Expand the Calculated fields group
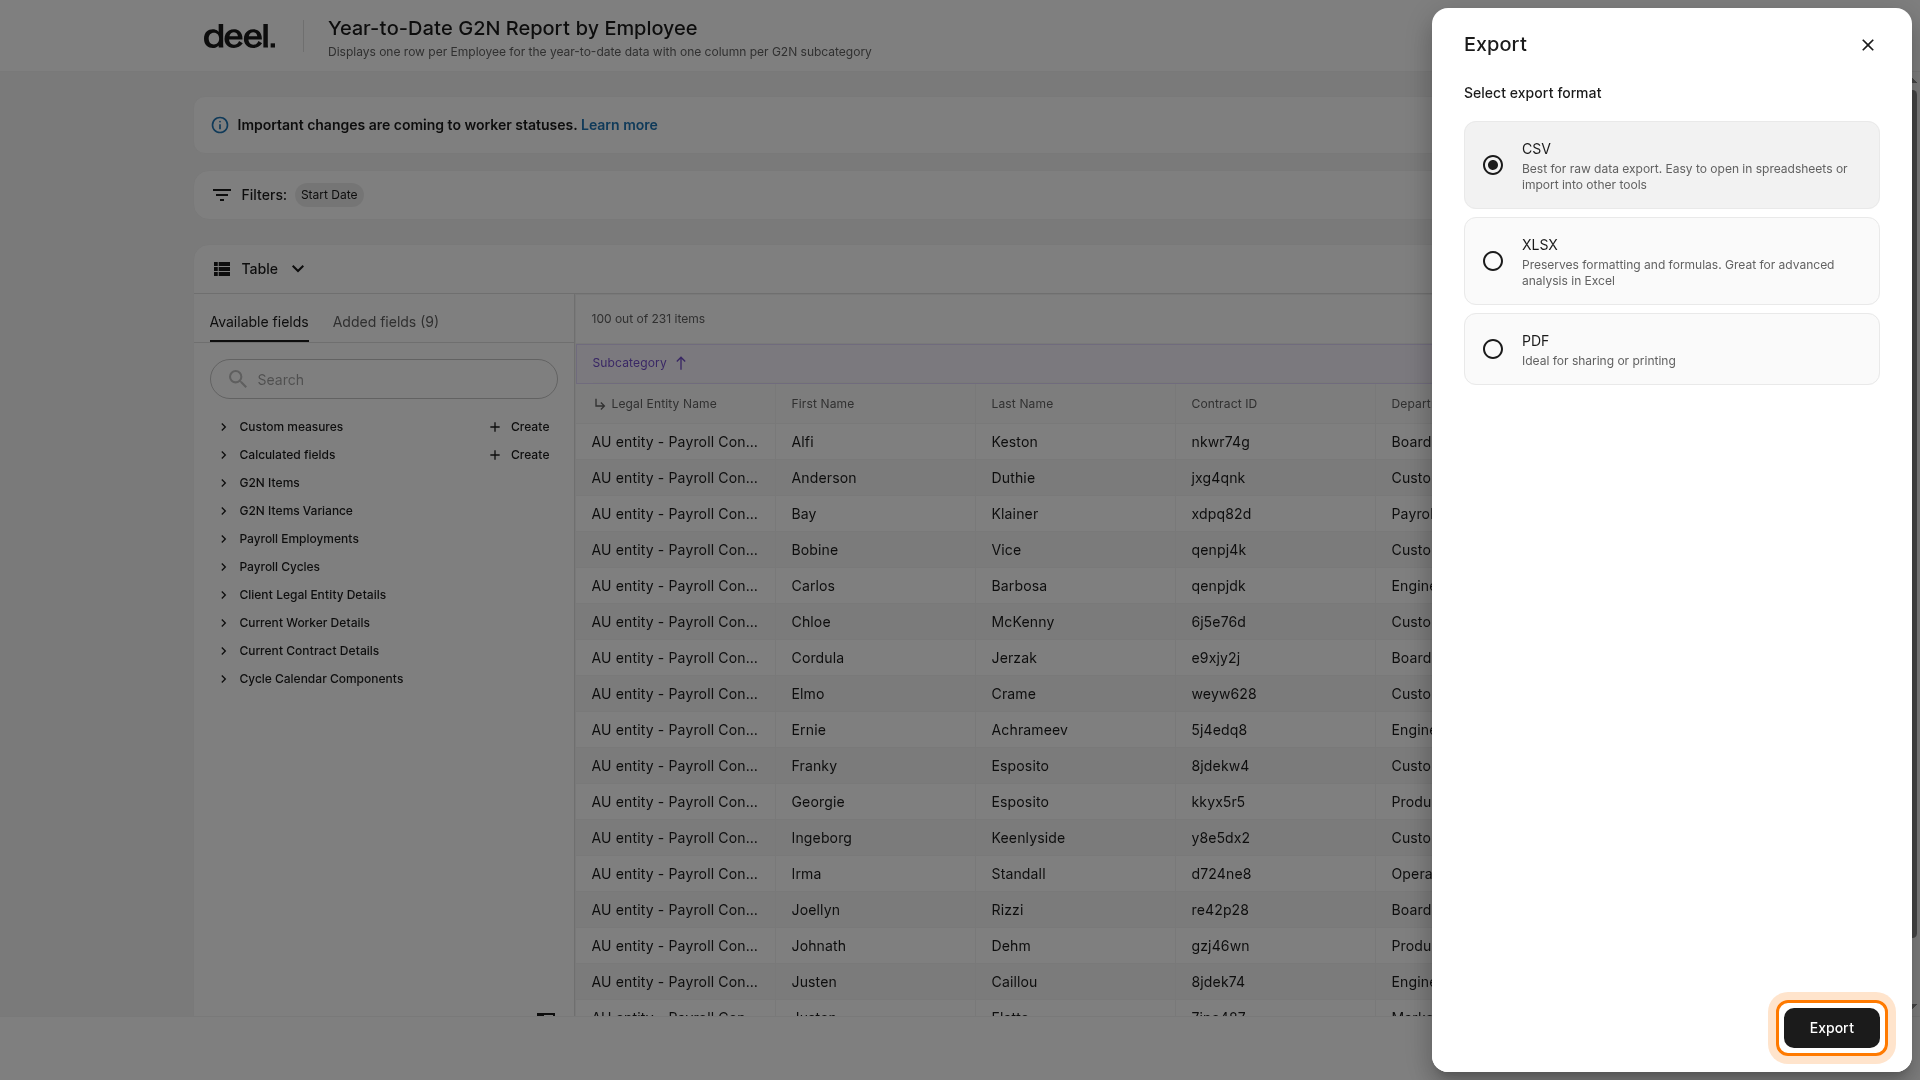The image size is (1920, 1080). [224, 455]
